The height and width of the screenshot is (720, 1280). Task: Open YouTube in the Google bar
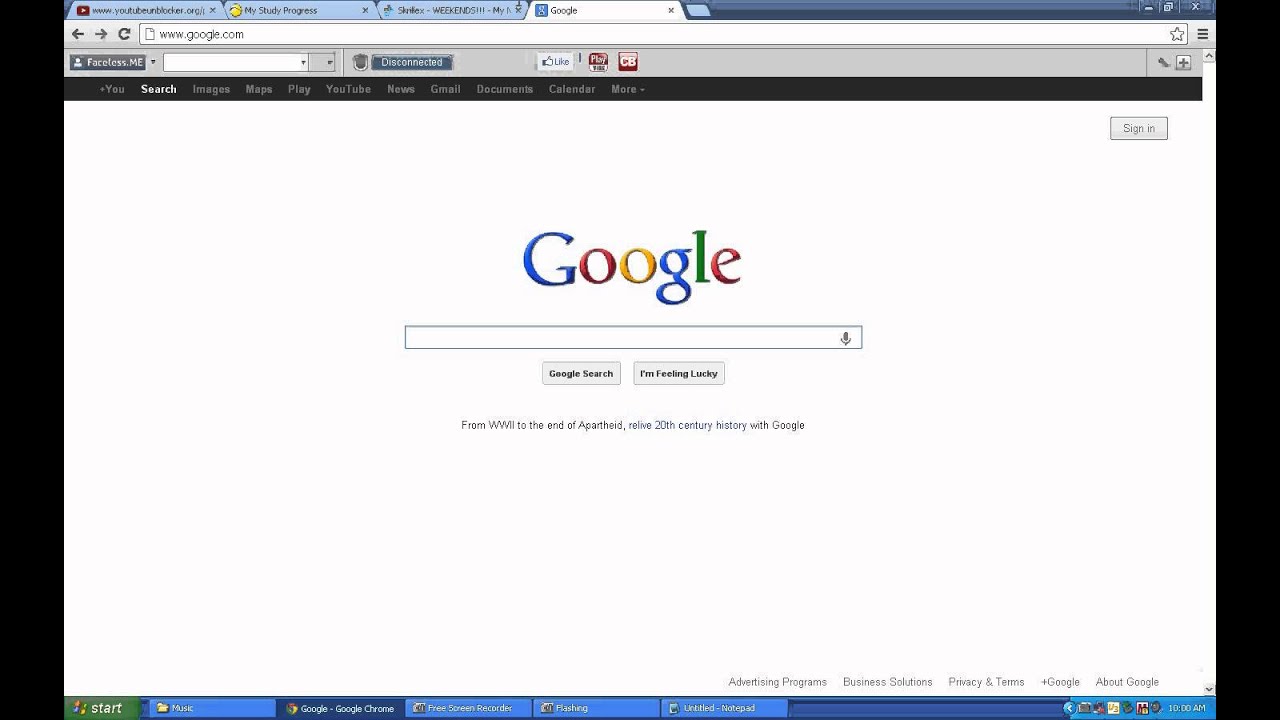tap(348, 89)
